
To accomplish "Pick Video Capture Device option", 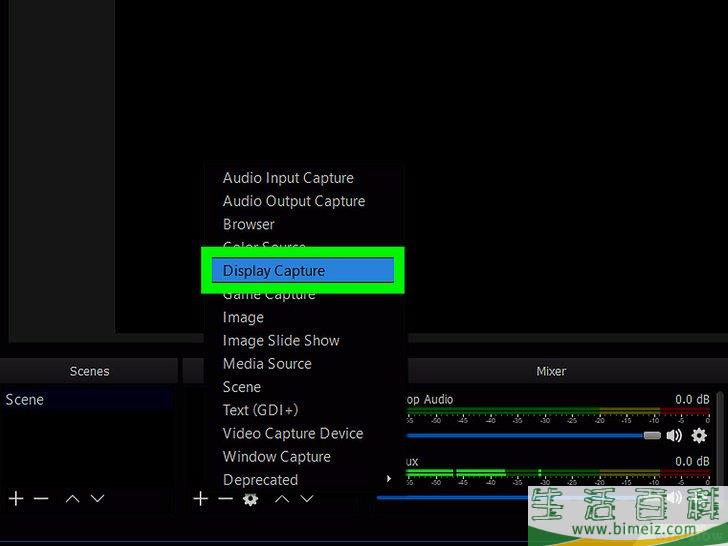I will pos(292,434).
